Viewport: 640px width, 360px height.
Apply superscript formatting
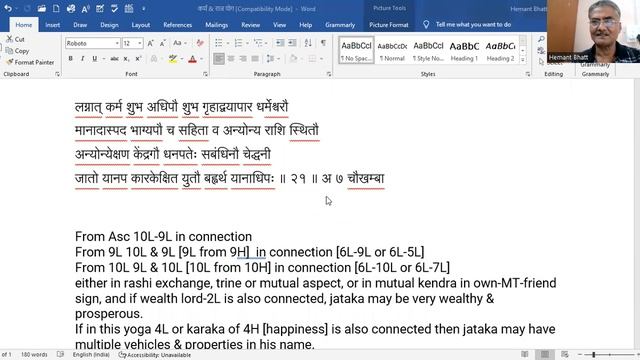pyautogui.click(x=138, y=59)
